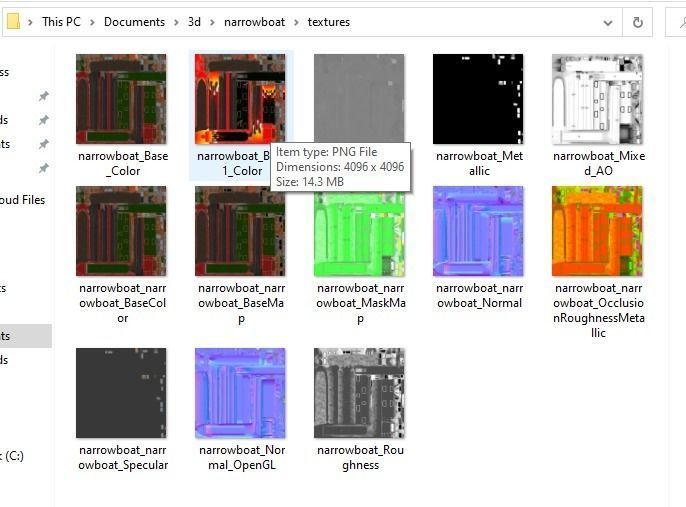Select the narrowboat_Roughness grayscale thumbnail
Image resolution: width=686 pixels, height=507 pixels.
click(x=359, y=393)
